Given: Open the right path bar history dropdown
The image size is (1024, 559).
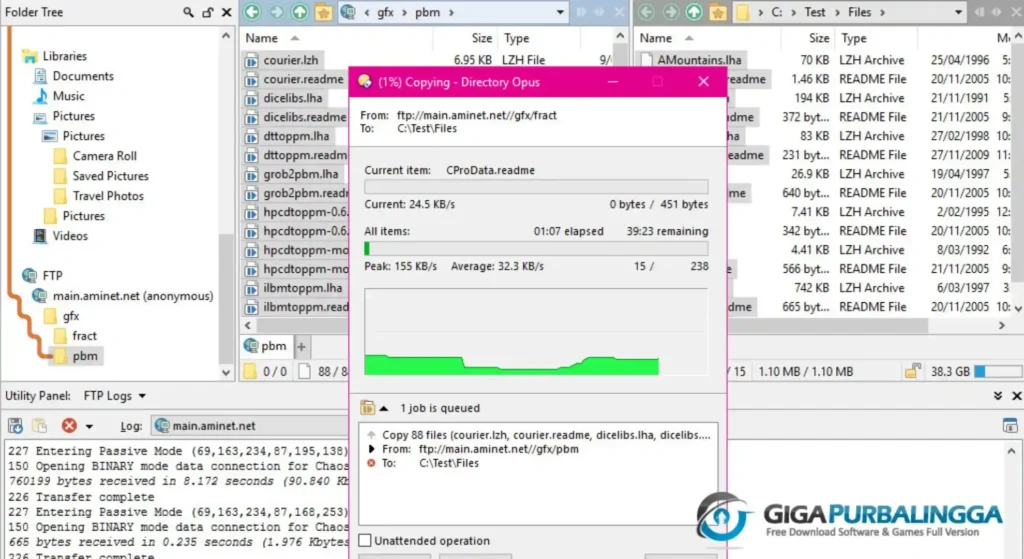Looking at the screenshot, I should (958, 12).
